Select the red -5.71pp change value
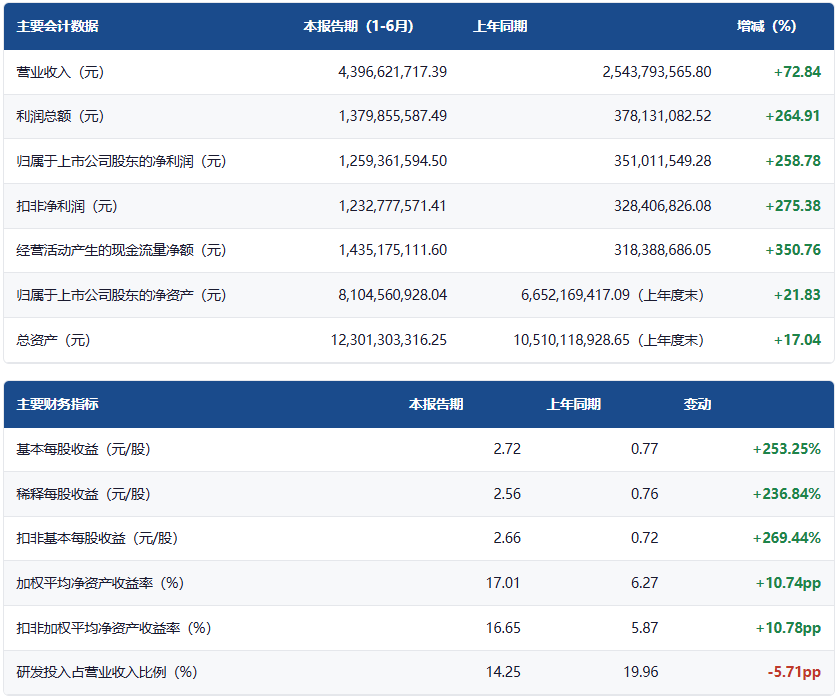The width and height of the screenshot is (837, 699). point(794,672)
